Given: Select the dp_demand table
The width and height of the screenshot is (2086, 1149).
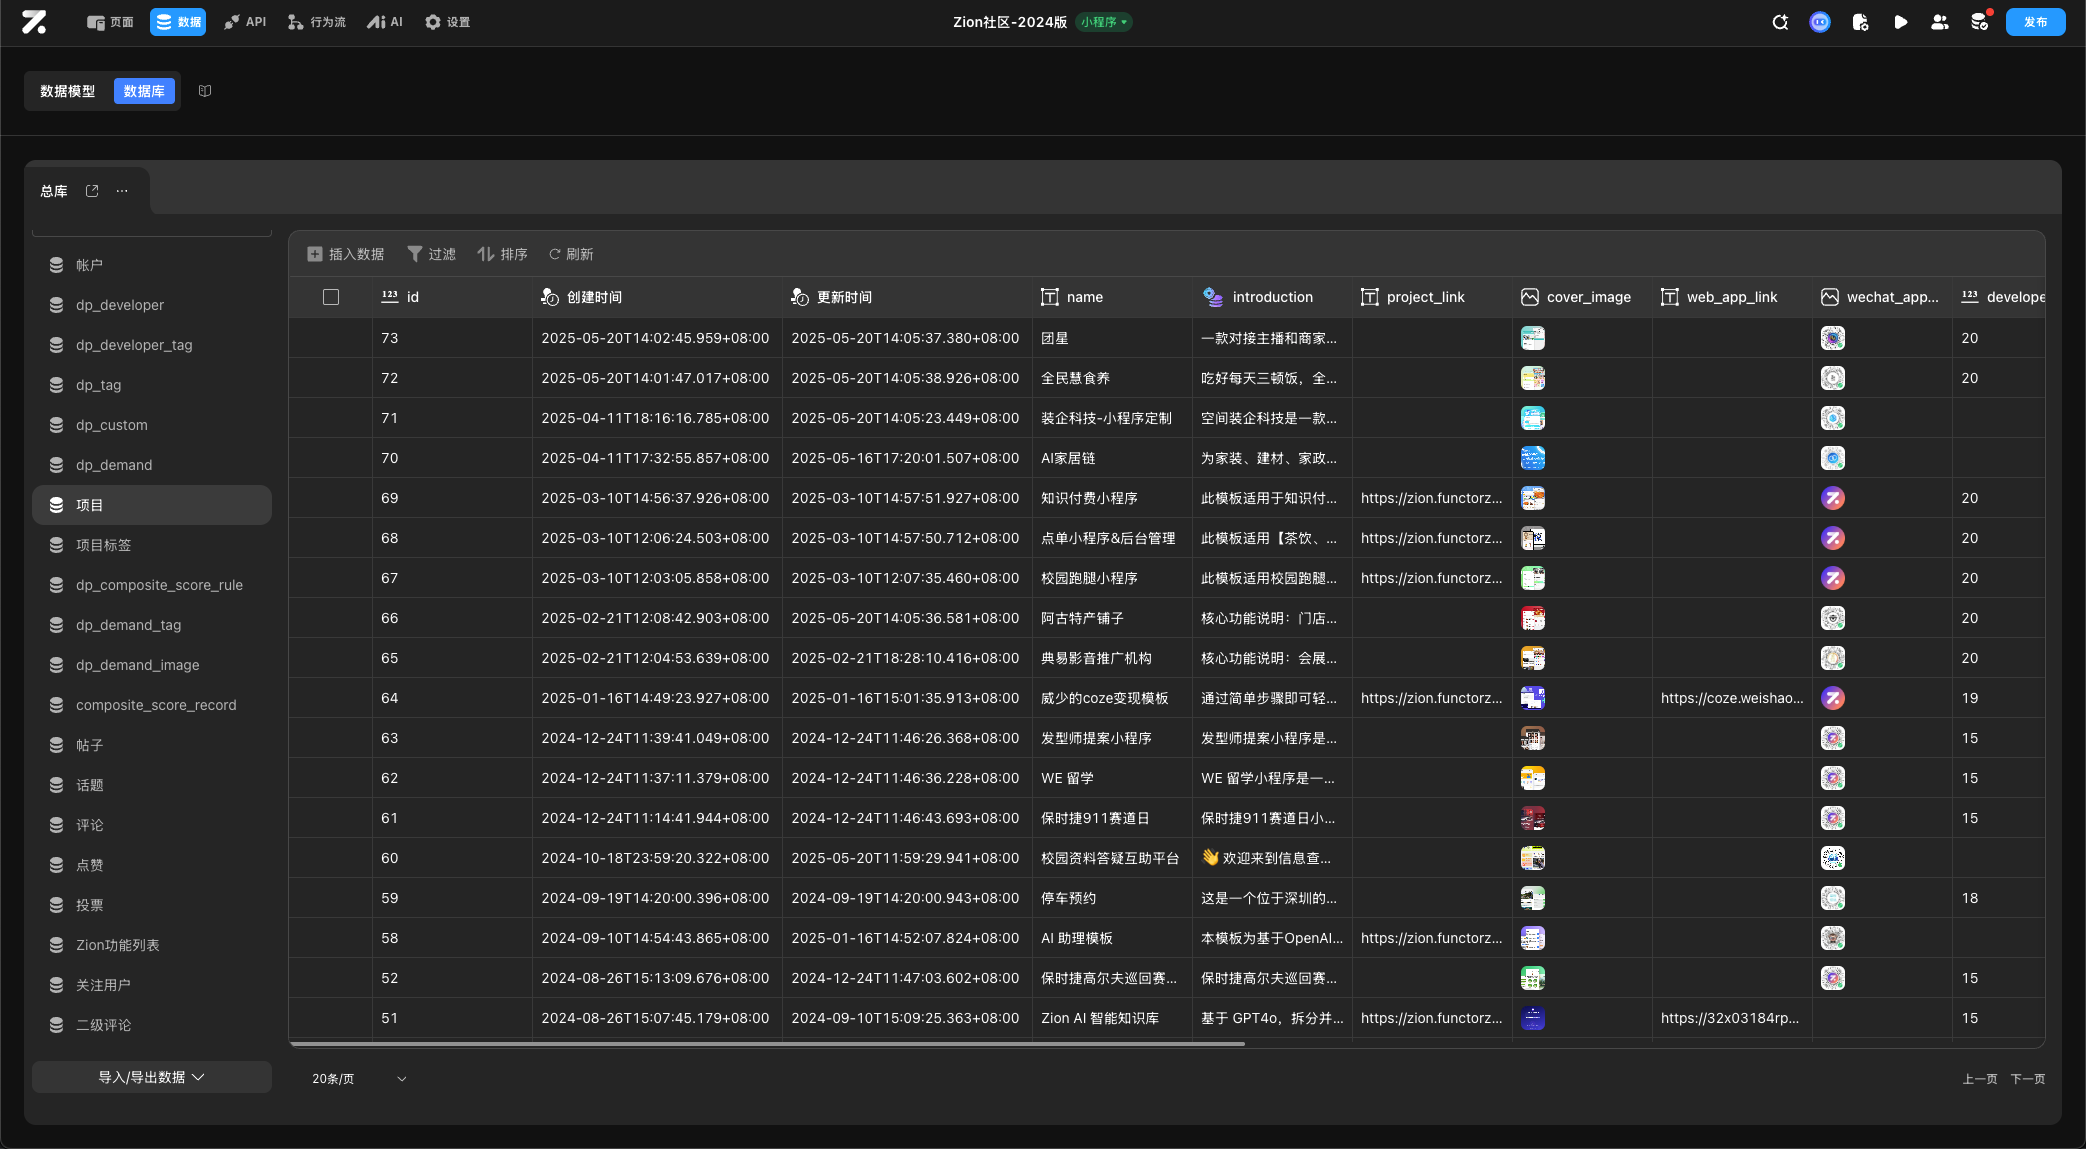Looking at the screenshot, I should 152,465.
